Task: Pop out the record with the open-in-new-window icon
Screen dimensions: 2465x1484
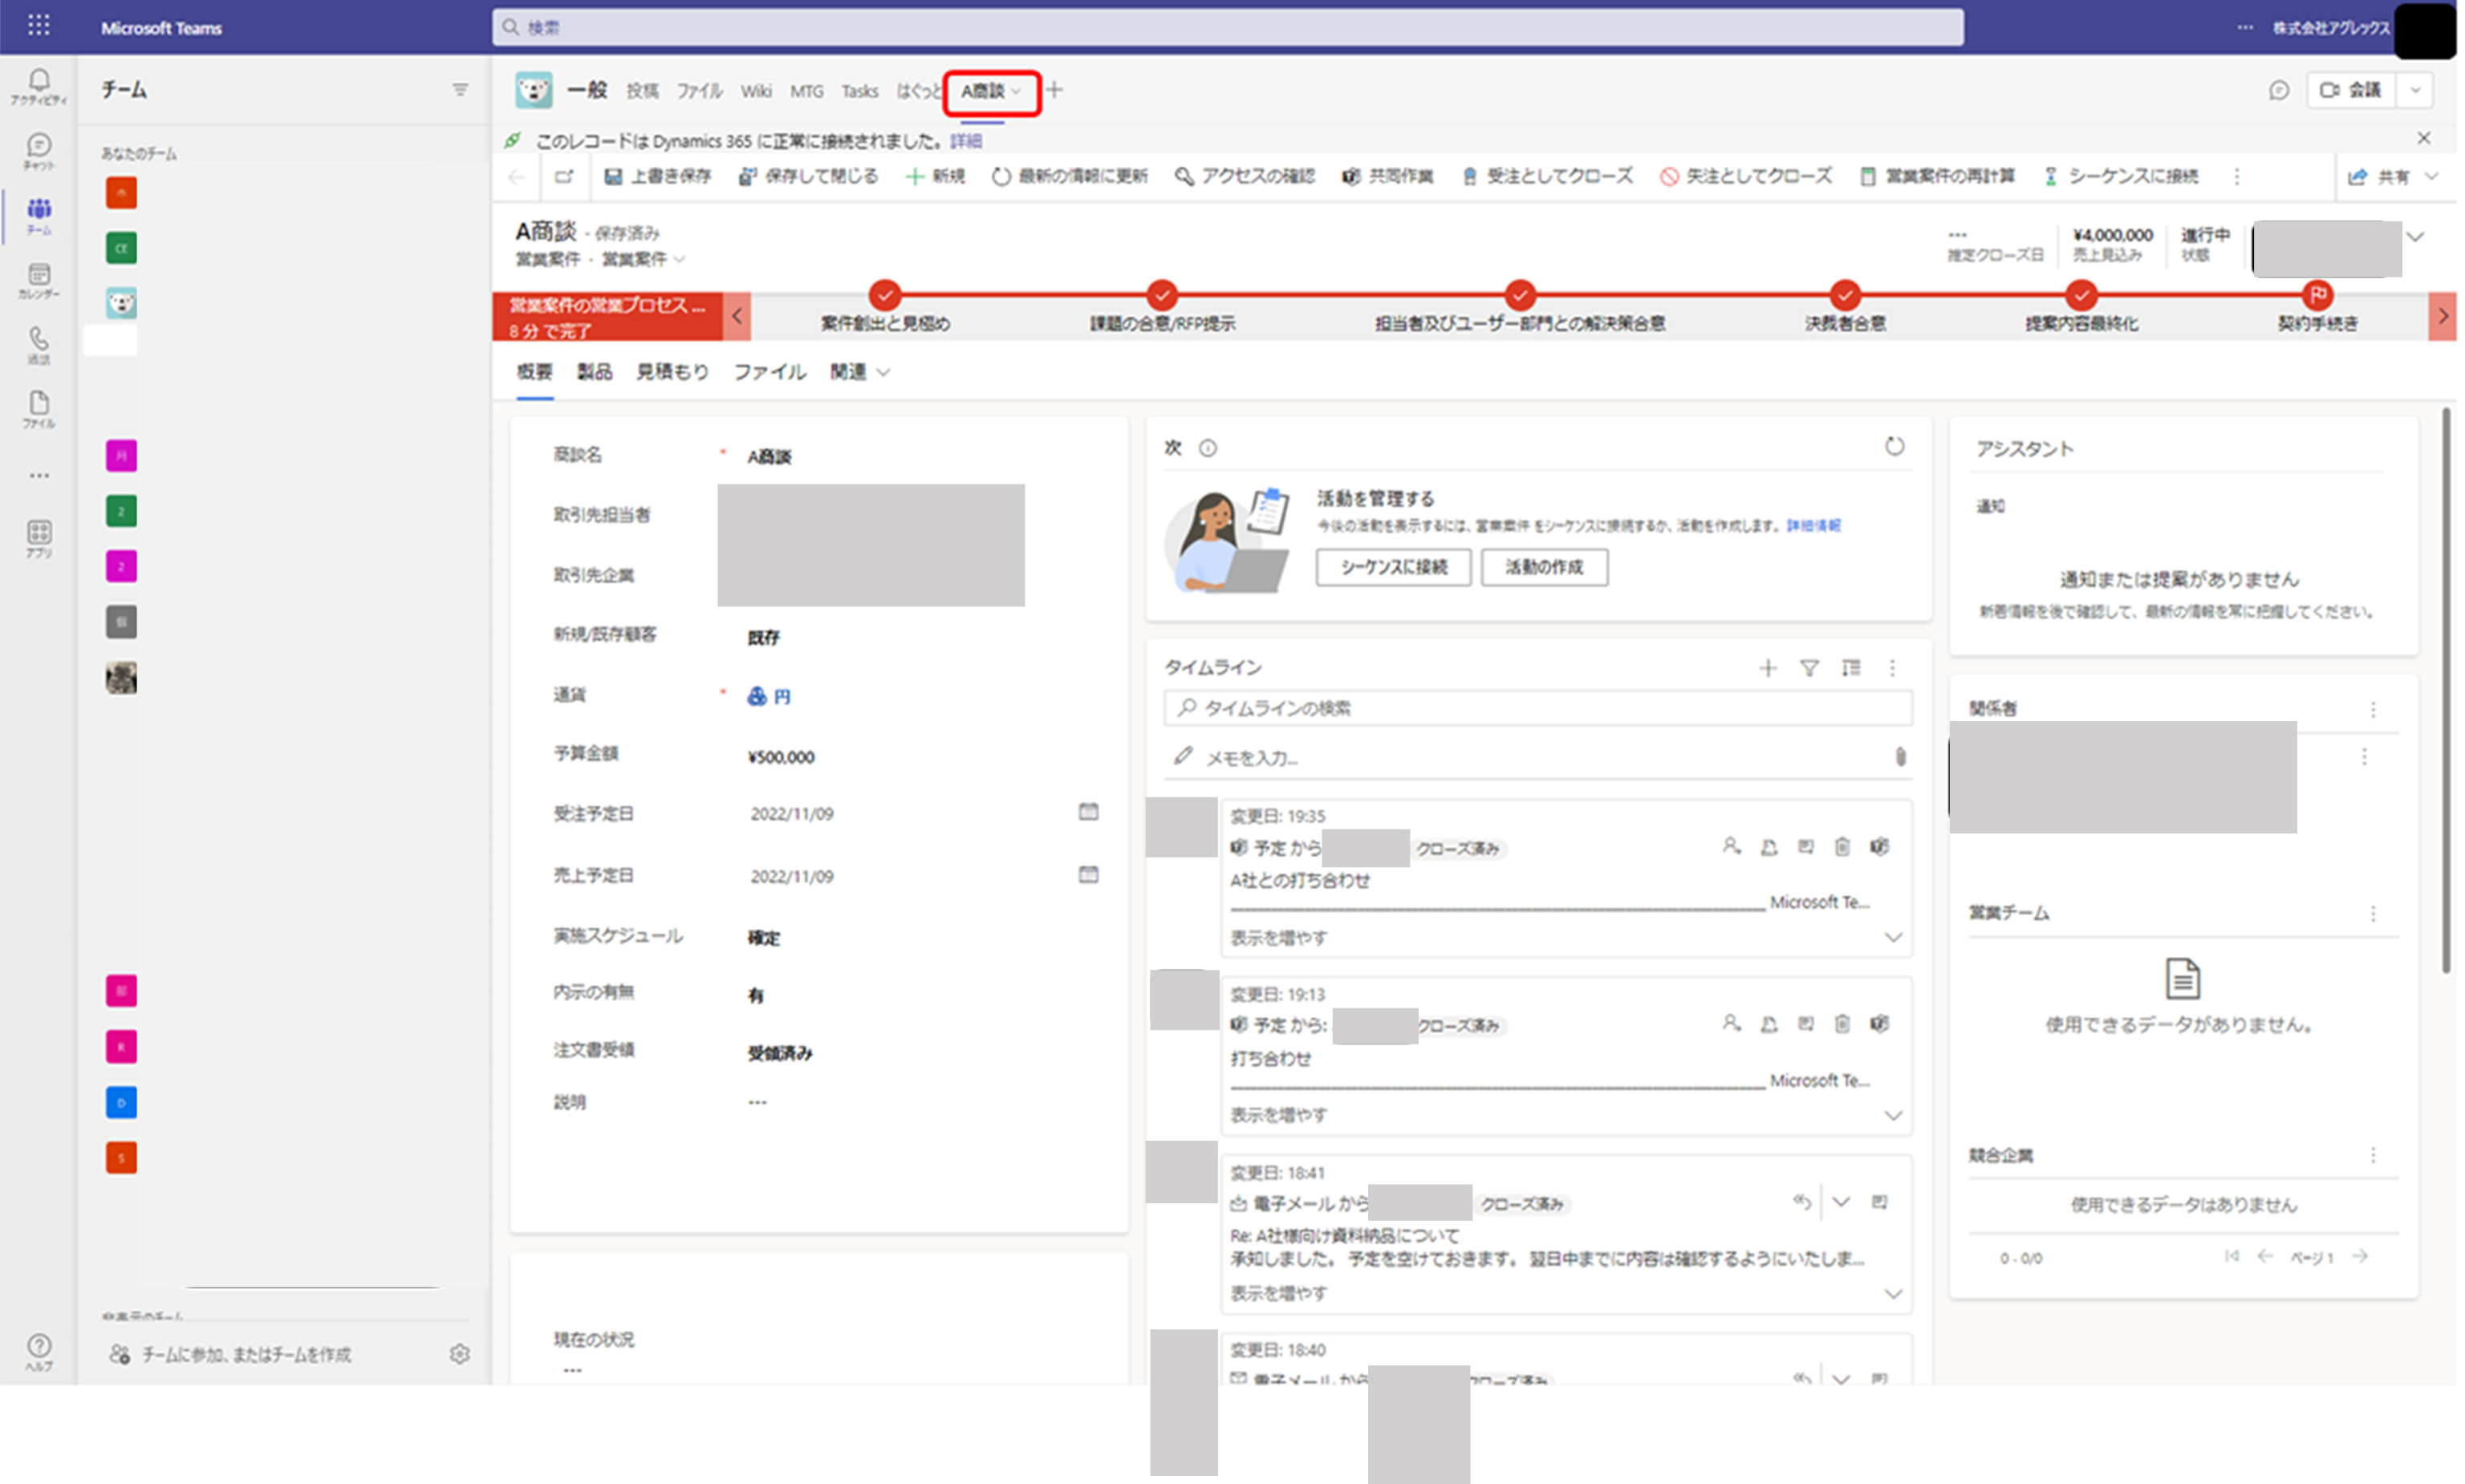Action: click(565, 176)
